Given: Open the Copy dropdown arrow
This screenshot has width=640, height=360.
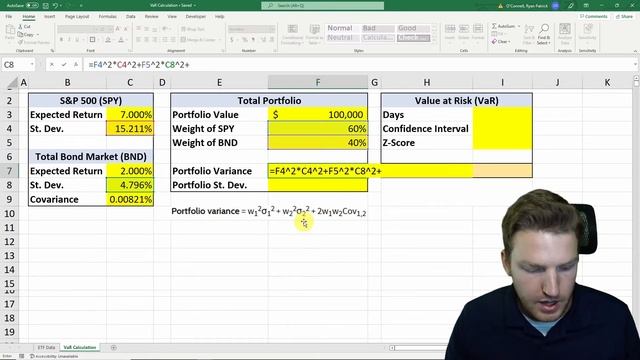Looking at the screenshot, I should [x=38, y=35].
